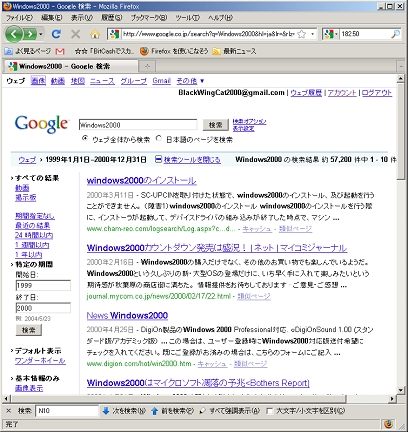This screenshot has height=432, width=408.
Task: Open the News Windows2000 result
Action: coord(127,315)
